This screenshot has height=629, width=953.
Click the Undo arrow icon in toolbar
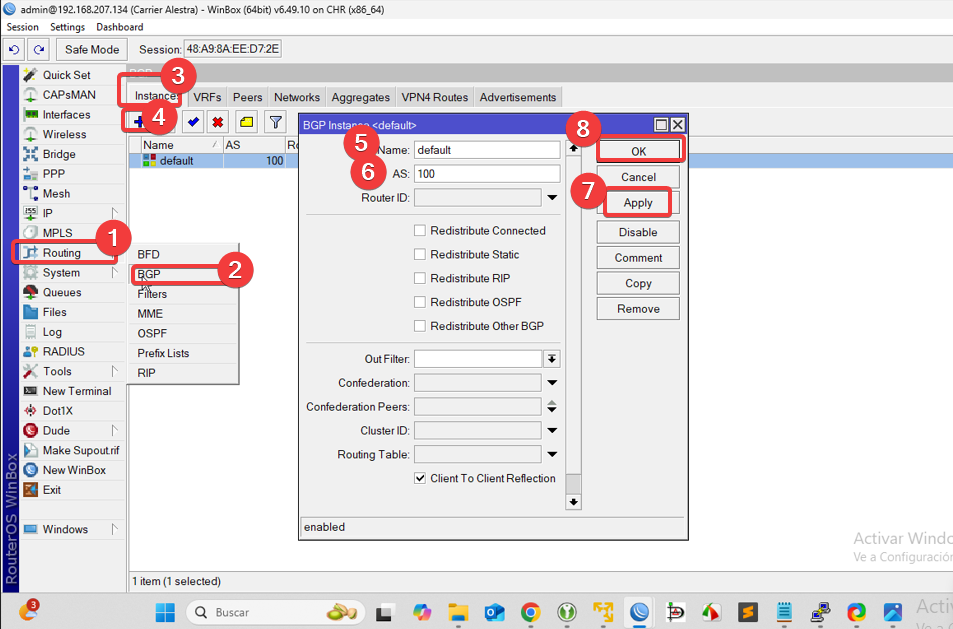click(x=14, y=49)
